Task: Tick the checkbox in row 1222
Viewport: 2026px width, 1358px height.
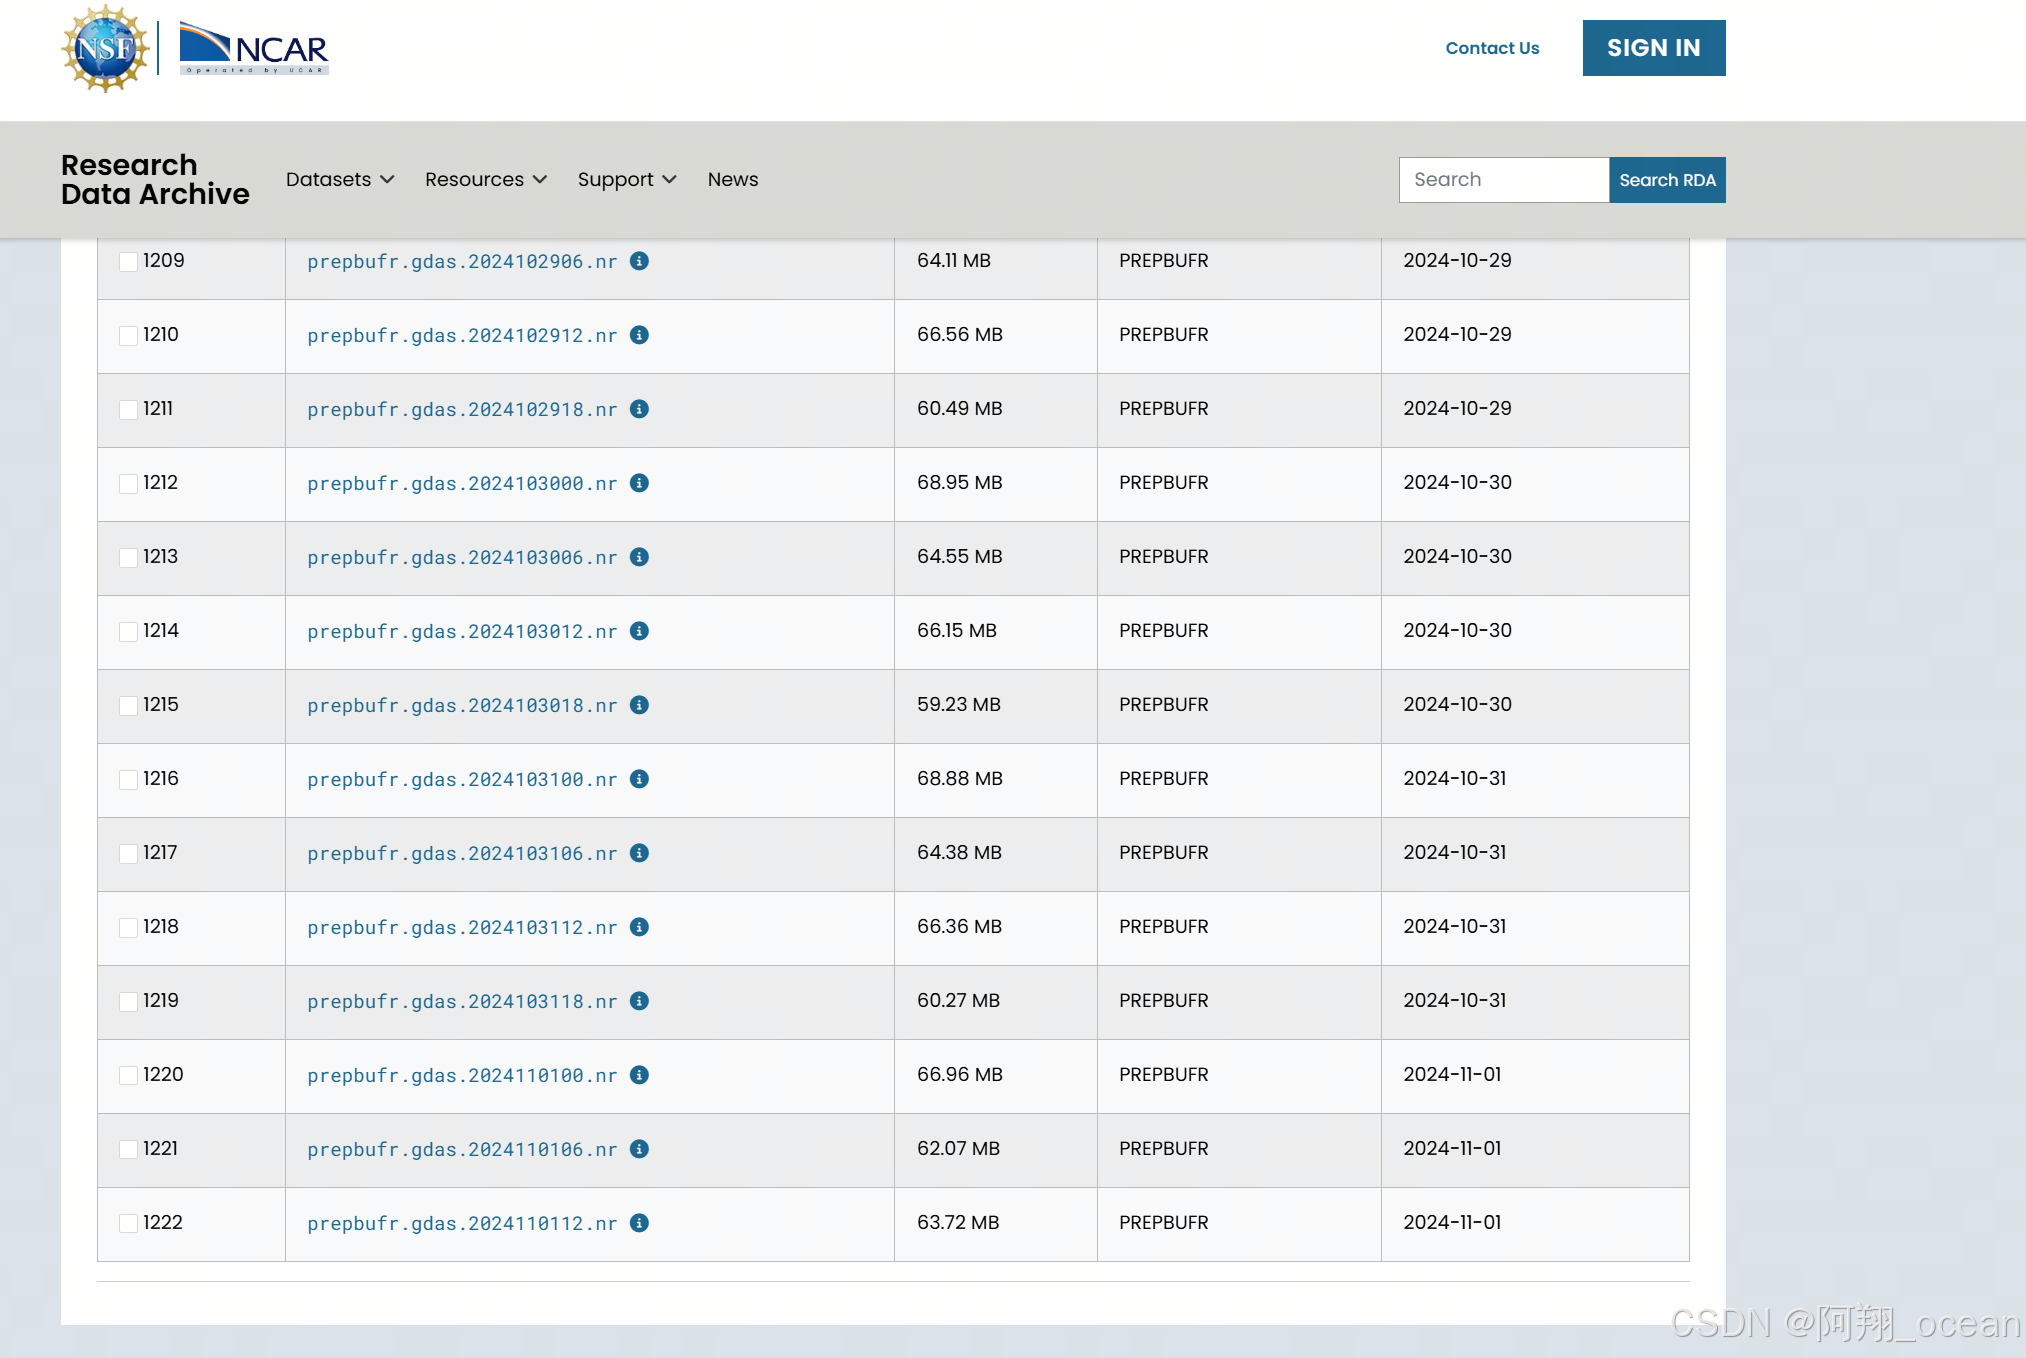Action: (128, 1224)
